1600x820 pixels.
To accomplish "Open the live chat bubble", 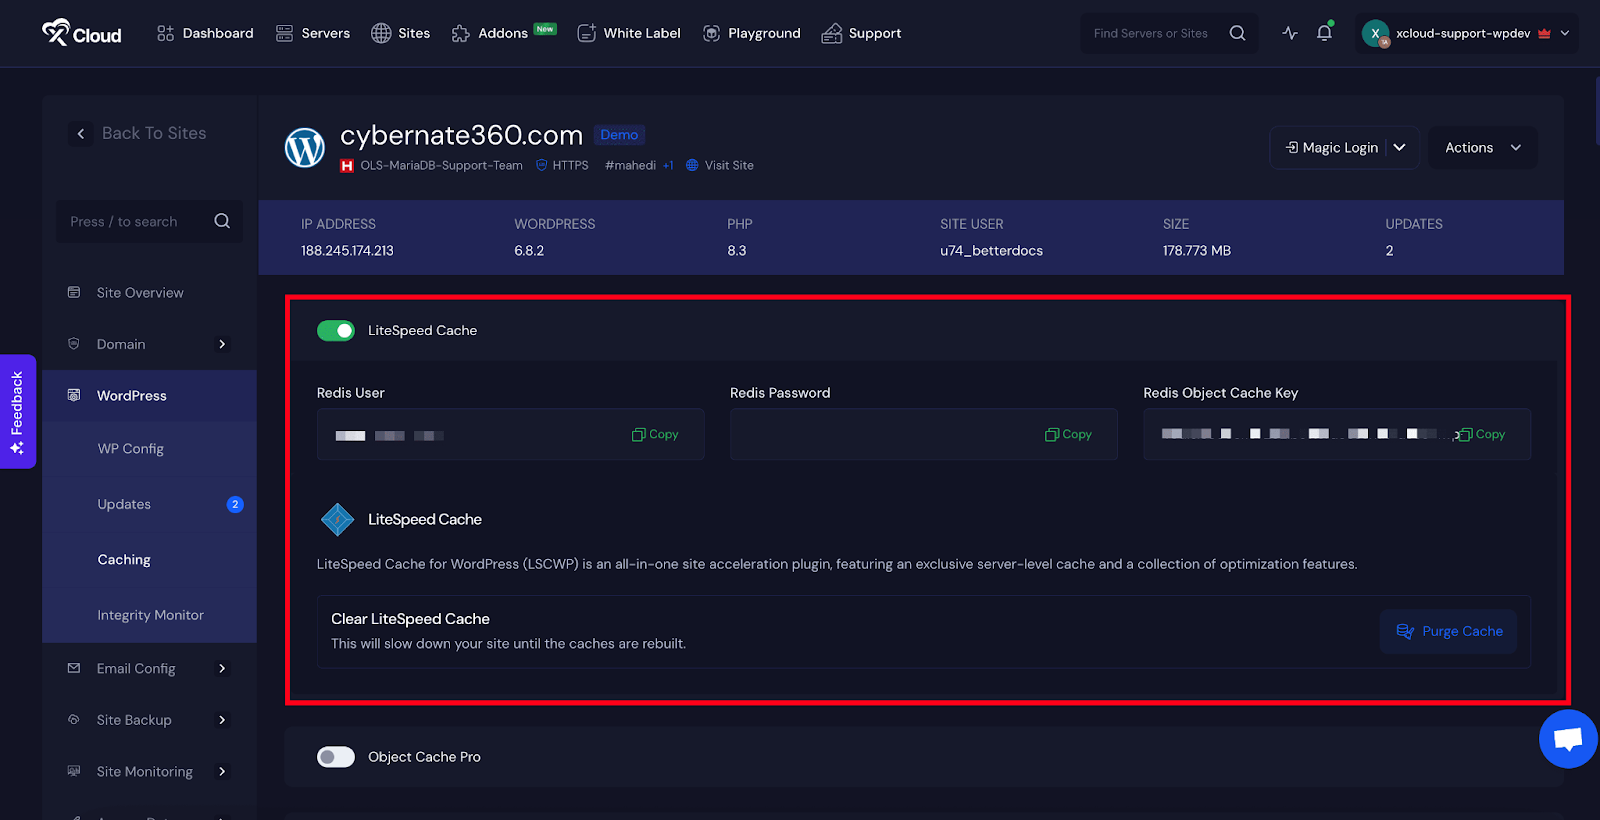I will (1568, 739).
